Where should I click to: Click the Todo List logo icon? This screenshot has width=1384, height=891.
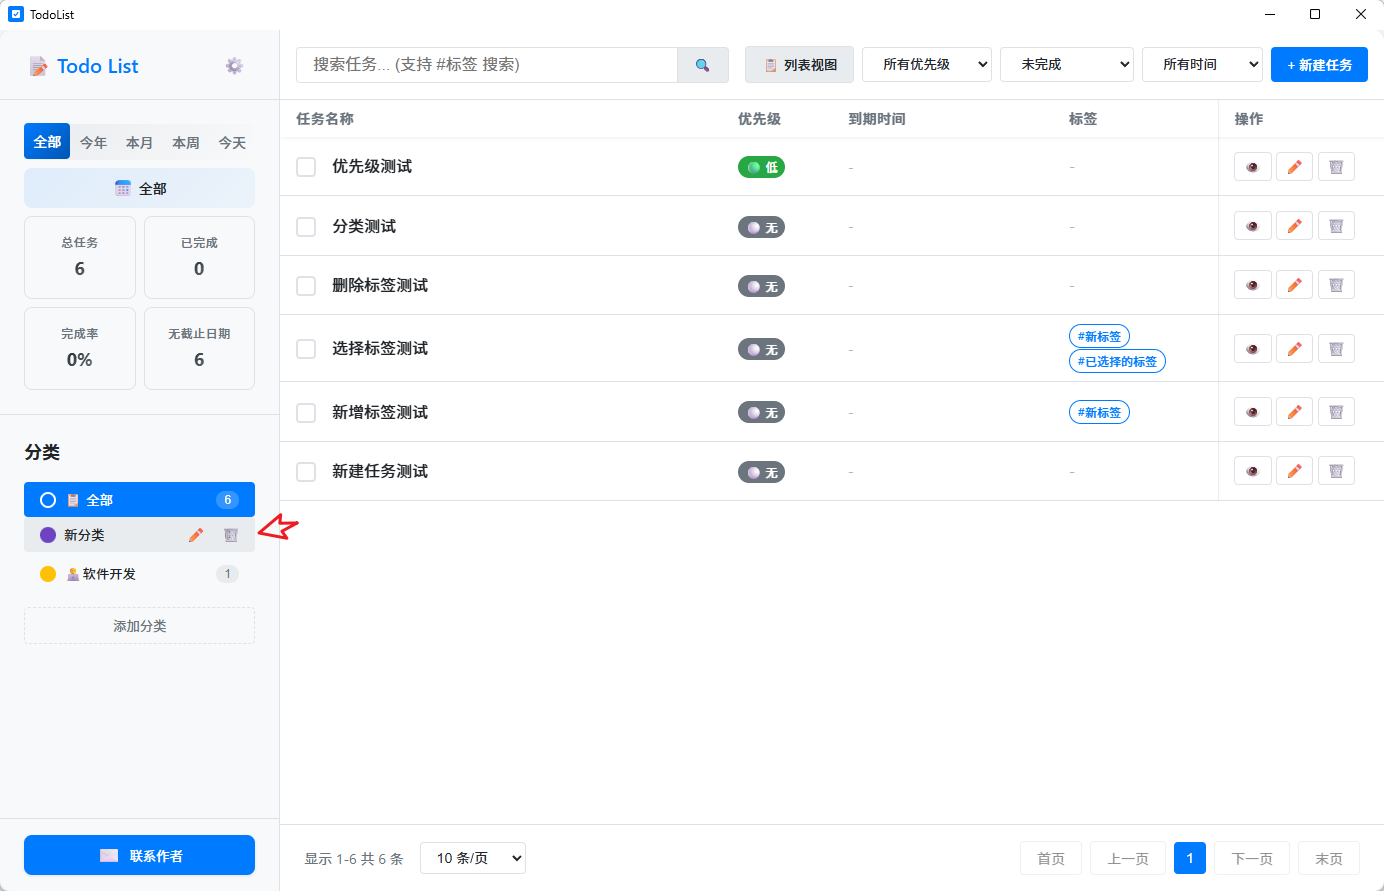pyautogui.click(x=38, y=66)
